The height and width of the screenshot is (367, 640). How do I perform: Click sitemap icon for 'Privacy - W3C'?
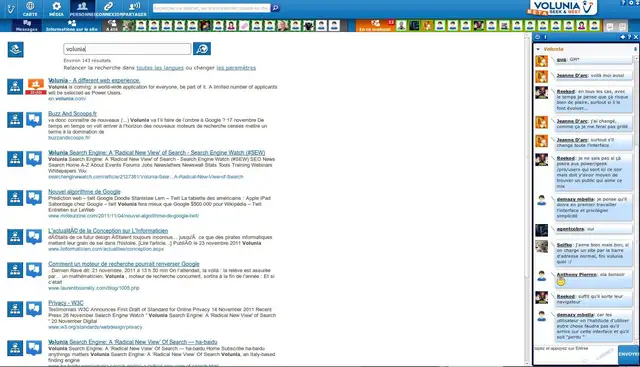click(x=15, y=309)
